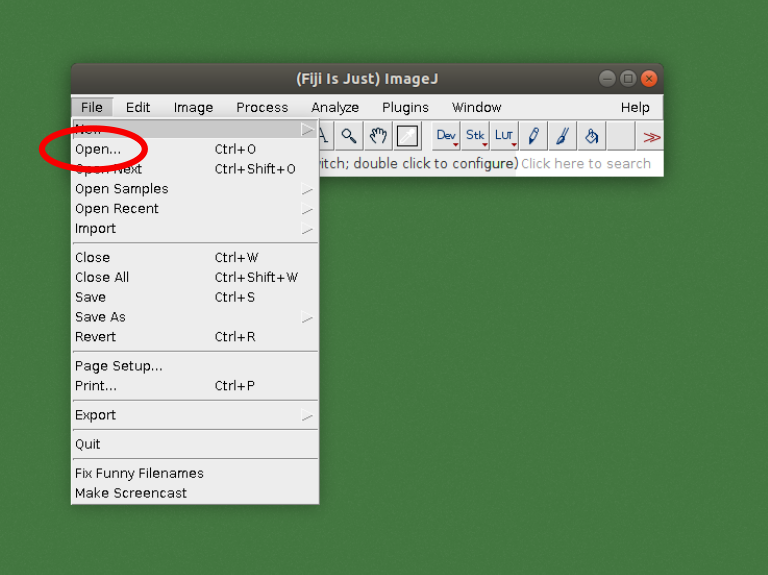Viewport: 768px width, 575px height.
Task: Select the Pencil tool
Action: (x=533, y=136)
